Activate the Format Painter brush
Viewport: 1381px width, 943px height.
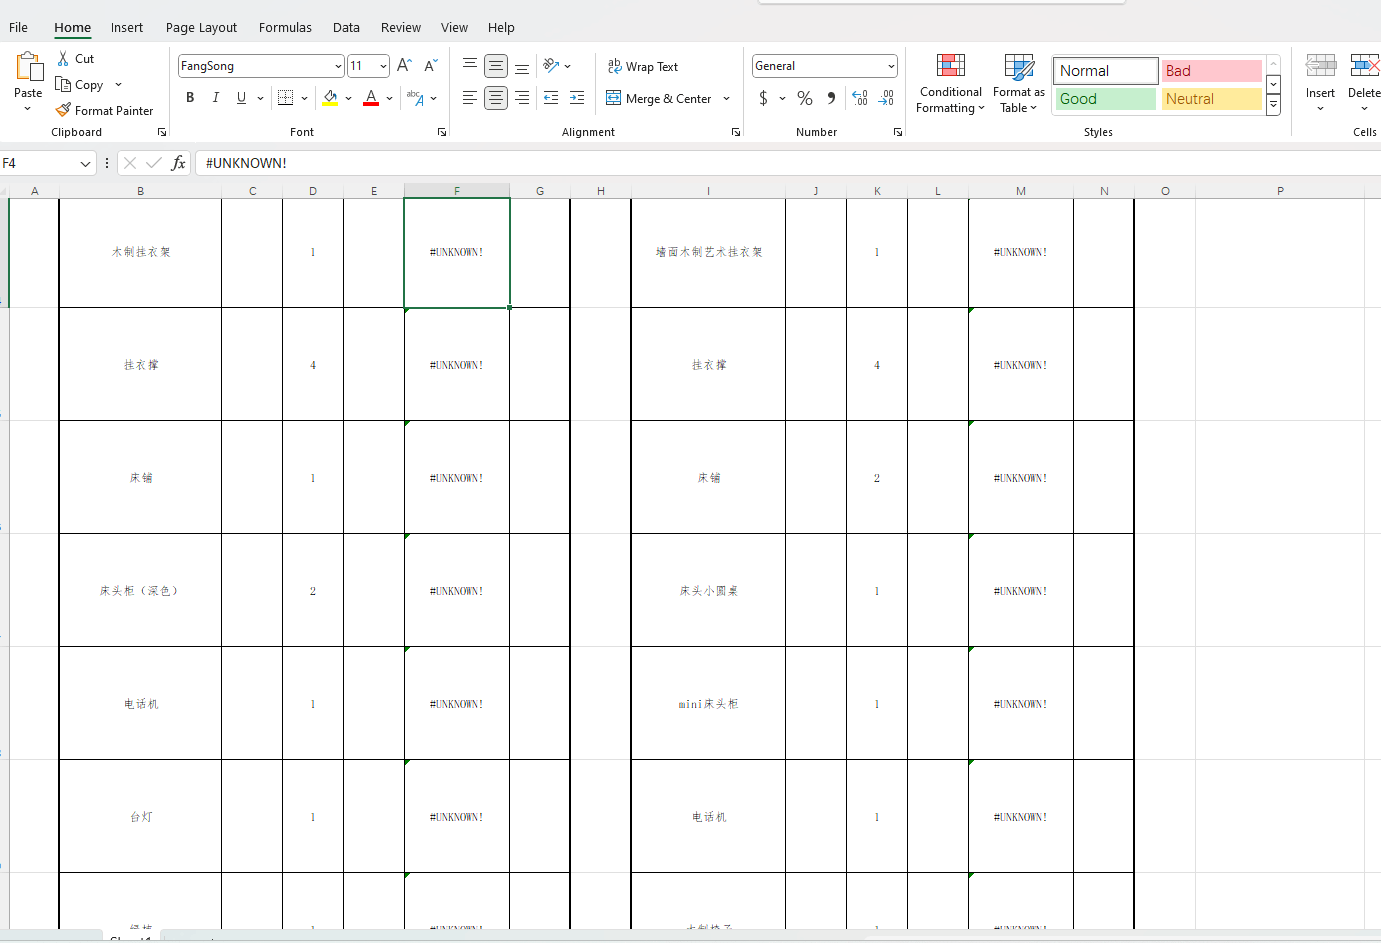pyautogui.click(x=63, y=110)
